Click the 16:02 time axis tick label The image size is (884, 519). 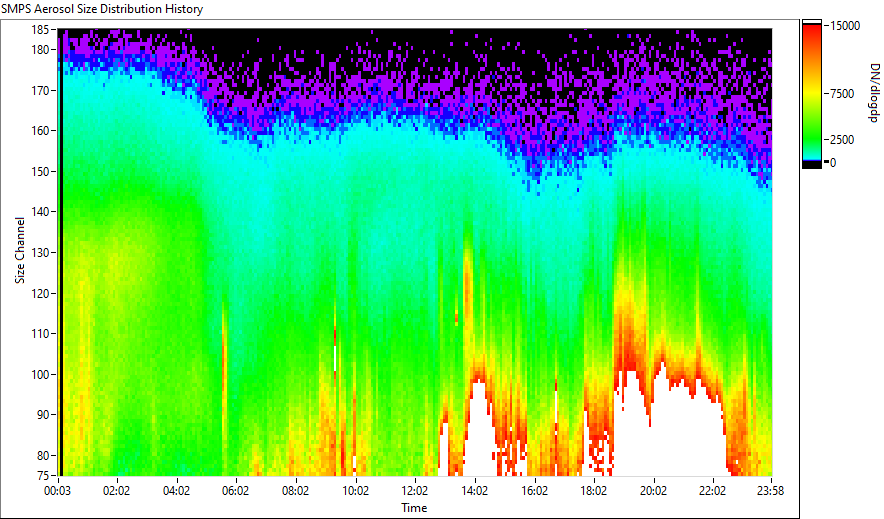tap(534, 491)
